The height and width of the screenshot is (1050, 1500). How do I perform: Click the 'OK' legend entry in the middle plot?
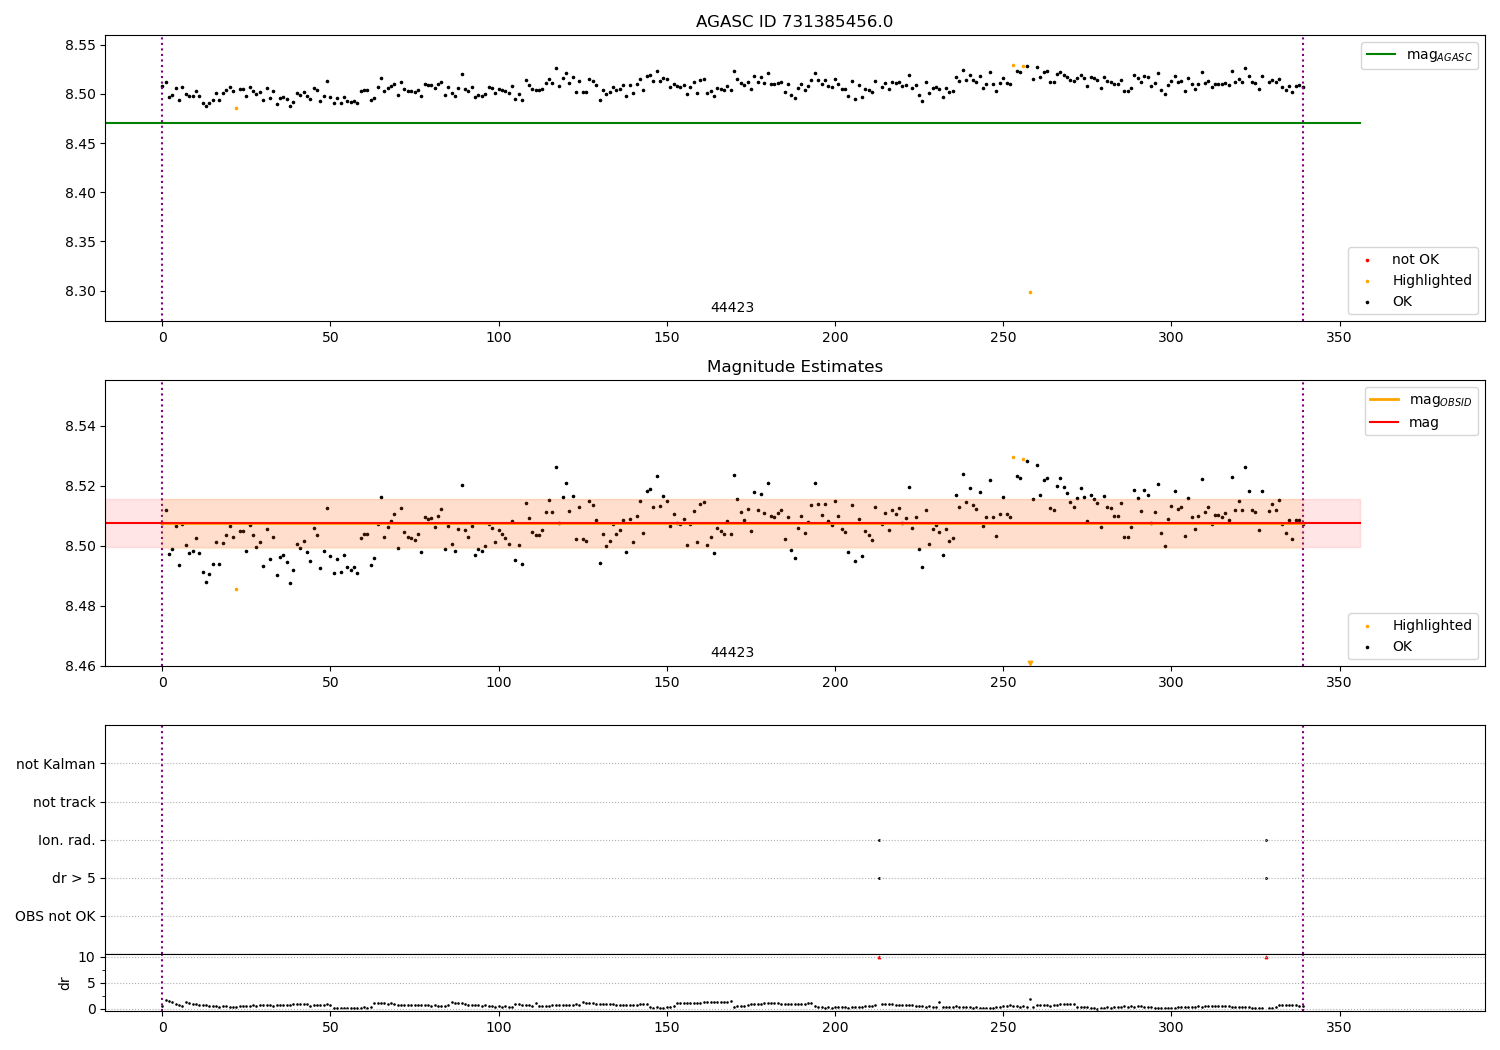[x=1402, y=647]
